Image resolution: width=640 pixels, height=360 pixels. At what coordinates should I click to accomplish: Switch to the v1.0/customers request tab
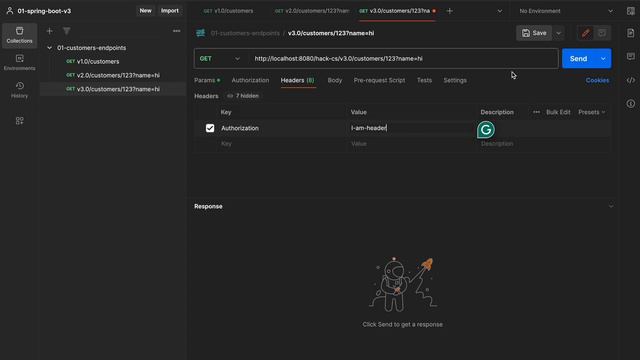(229, 11)
